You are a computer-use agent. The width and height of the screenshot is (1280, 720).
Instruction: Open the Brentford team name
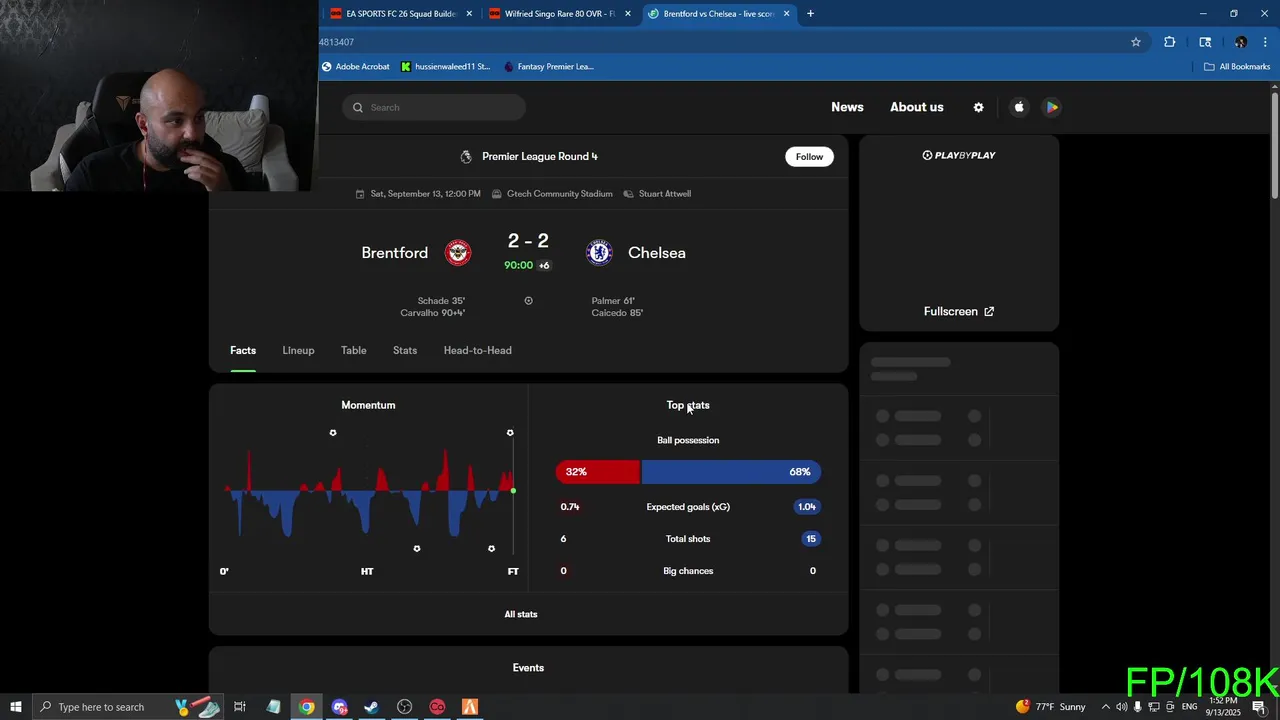394,253
